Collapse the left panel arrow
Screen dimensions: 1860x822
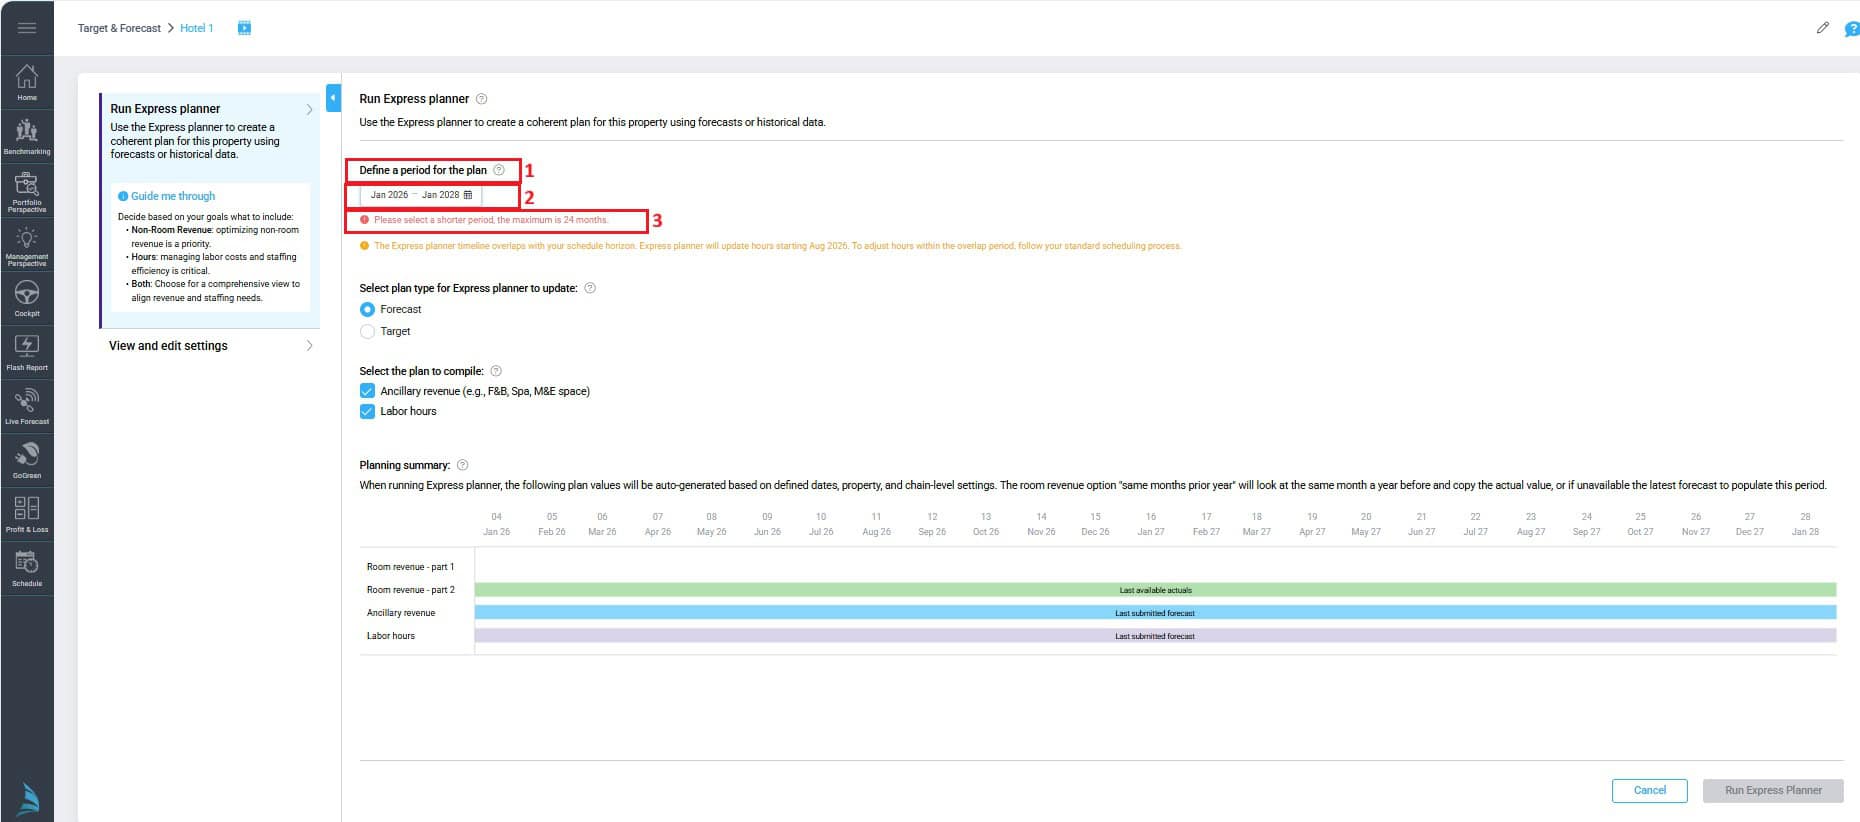333,98
